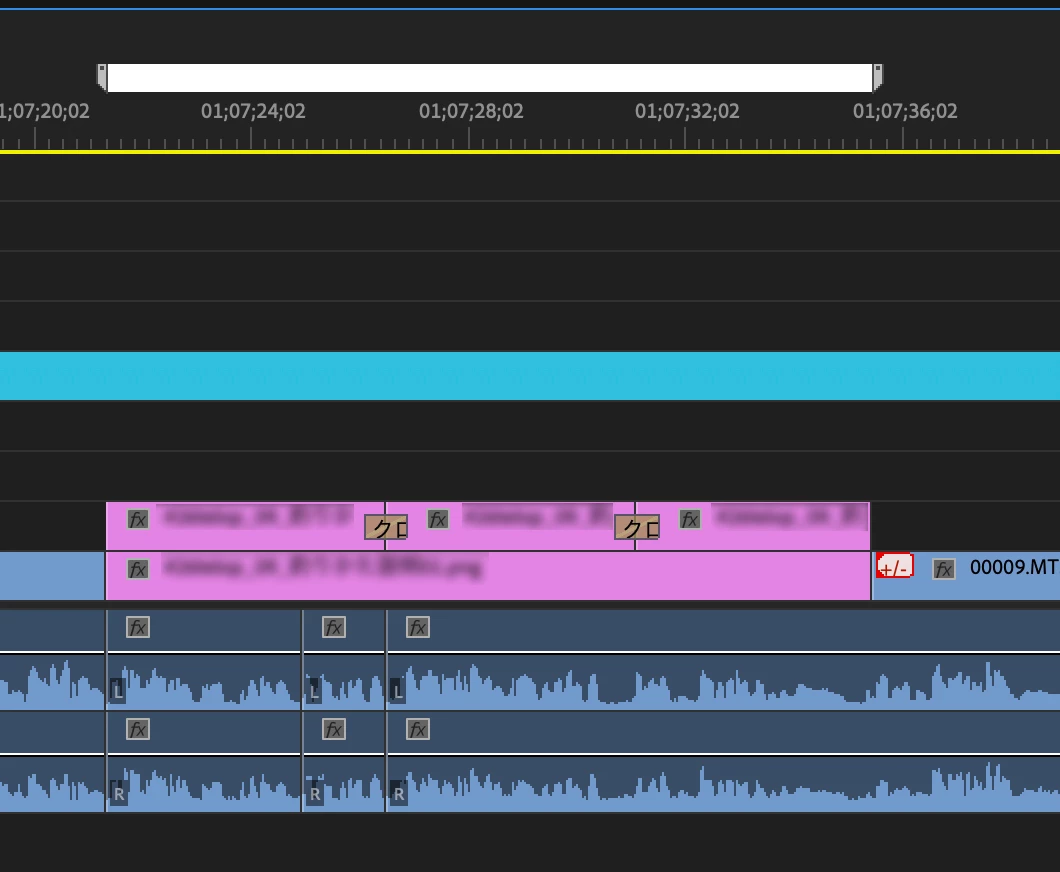Select the long cyan clip on the video track
Viewport: 1060px width, 872px height.
[x=530, y=376]
